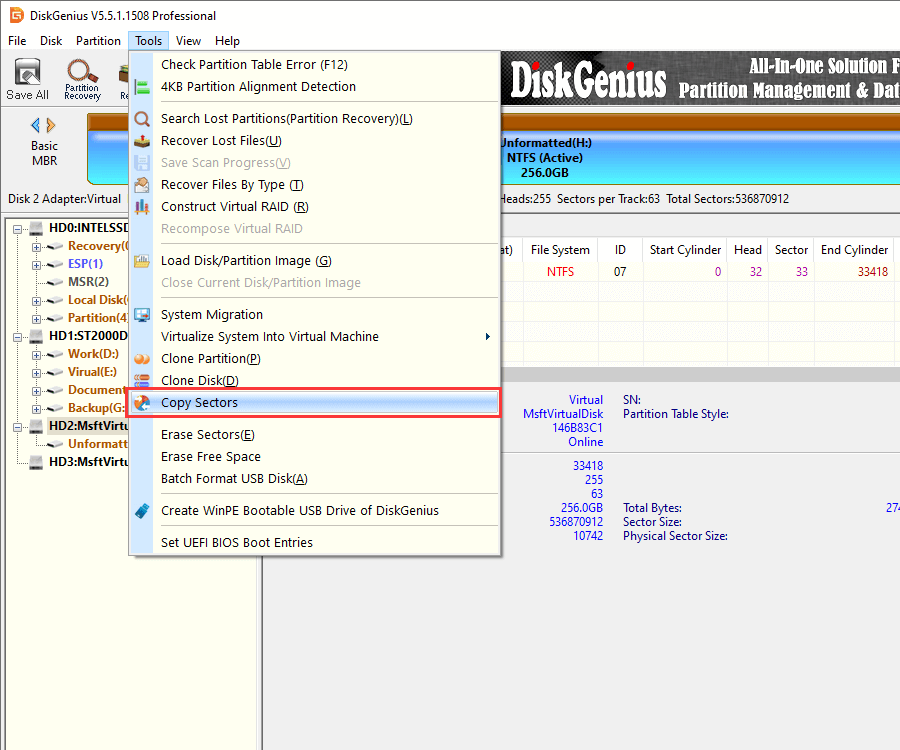Image resolution: width=900 pixels, height=750 pixels.
Task: Collapse the HD0:INTELSSD tree node
Action: [18, 228]
